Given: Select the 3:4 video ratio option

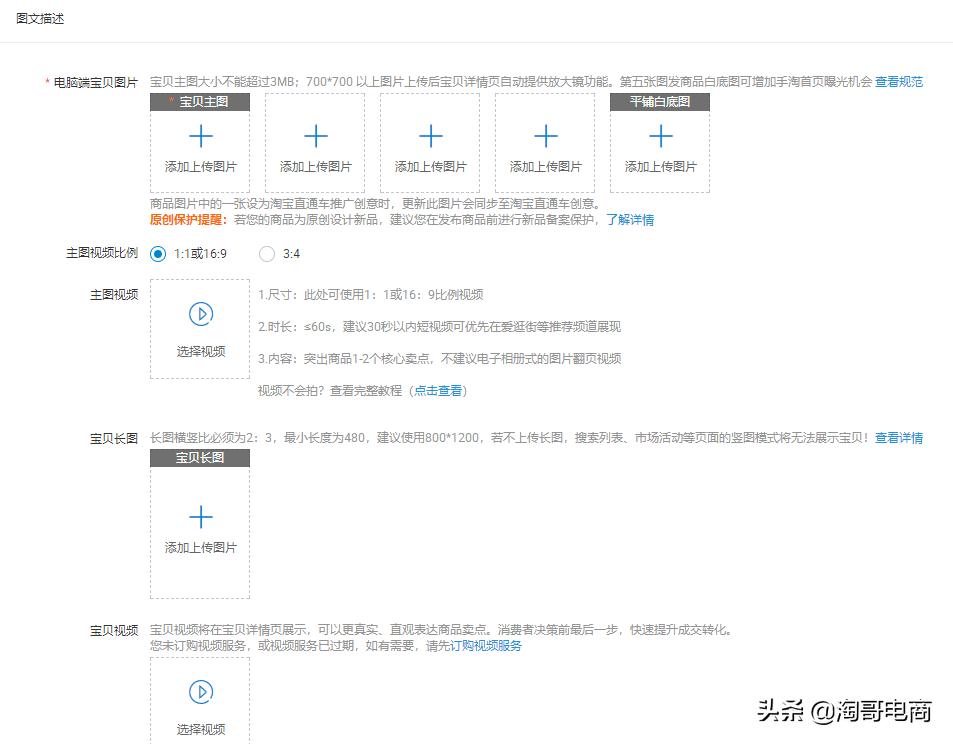Looking at the screenshot, I should (x=267, y=255).
